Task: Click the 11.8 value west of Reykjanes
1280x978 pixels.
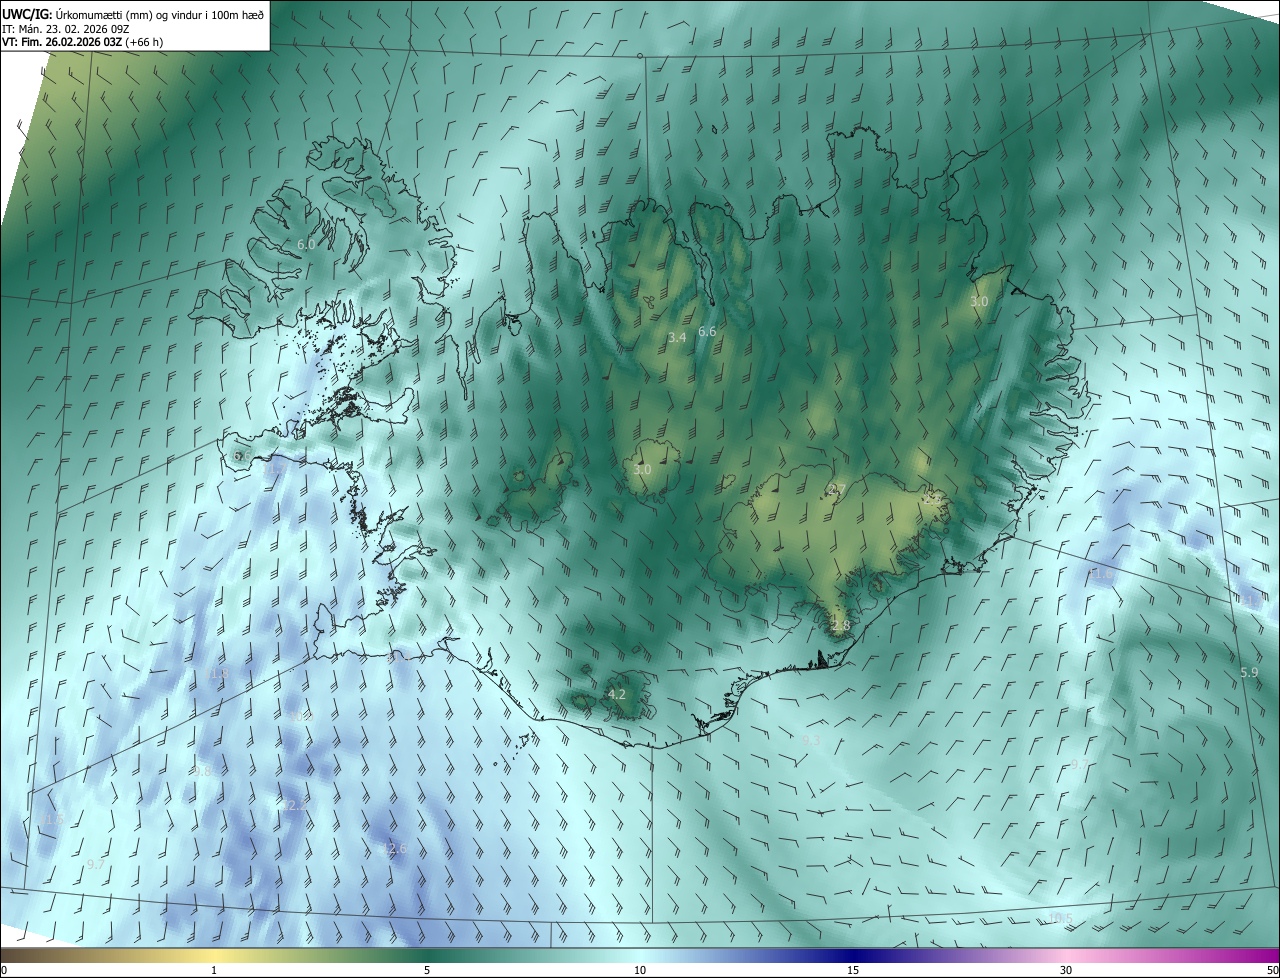Action: tap(219, 674)
